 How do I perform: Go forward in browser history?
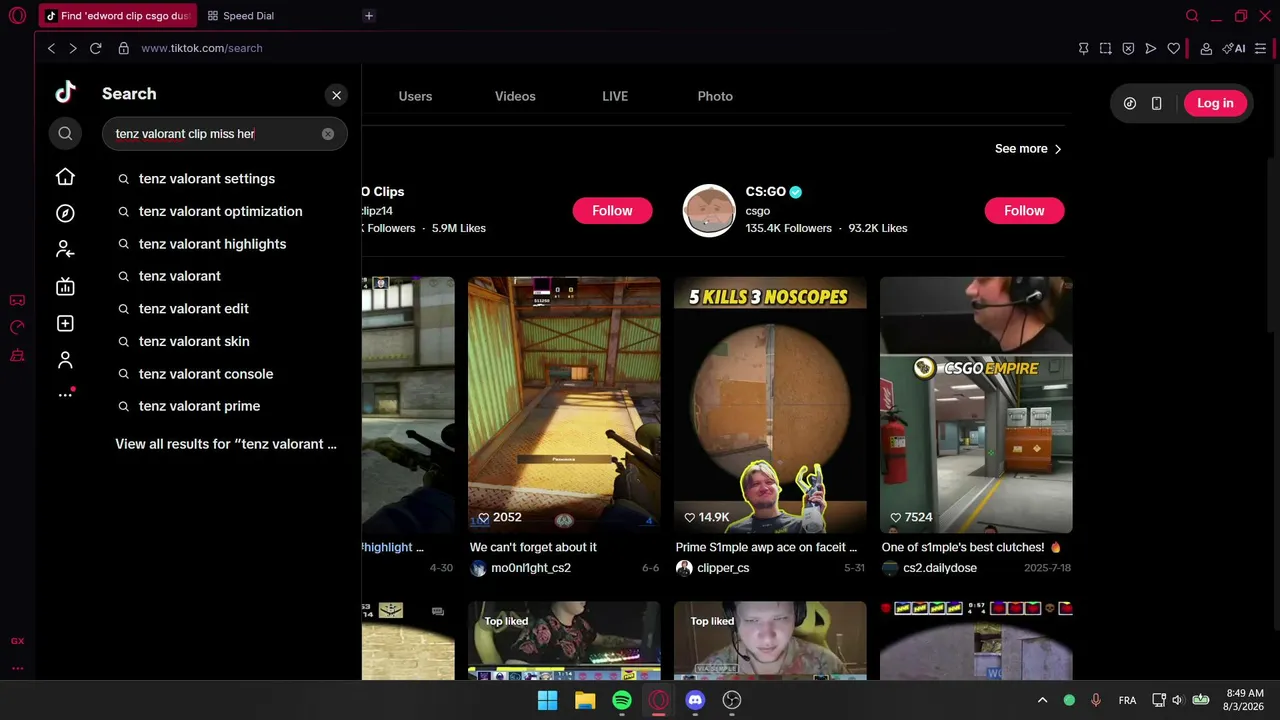click(x=73, y=48)
